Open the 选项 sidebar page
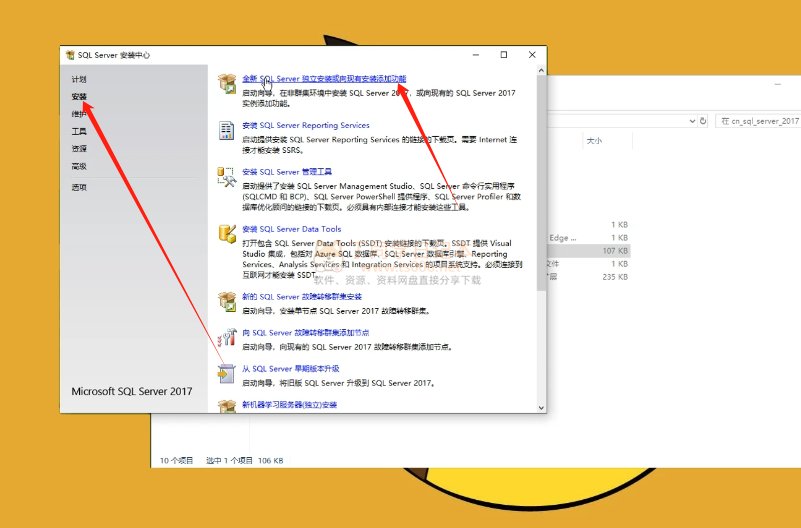The image size is (801, 528). coord(79,187)
